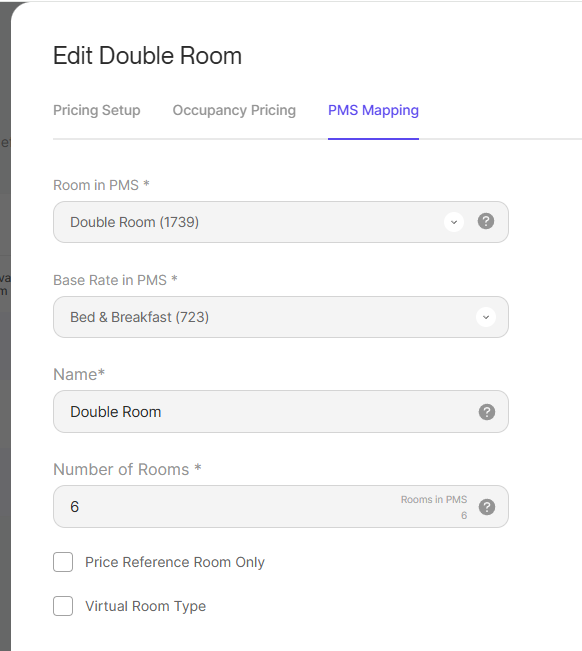Open the Double Room (1739) dropdown
The width and height of the screenshot is (582, 651).
[281, 222]
